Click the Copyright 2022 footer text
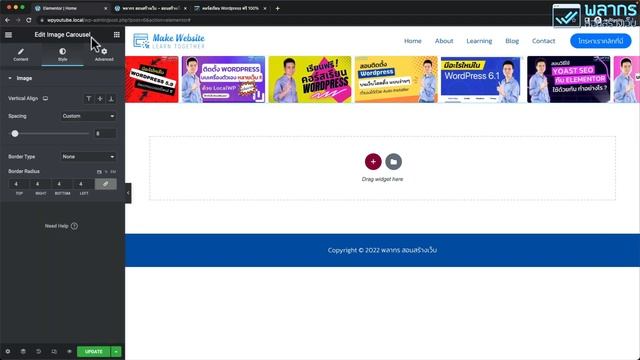The height and width of the screenshot is (360, 640). point(382,250)
